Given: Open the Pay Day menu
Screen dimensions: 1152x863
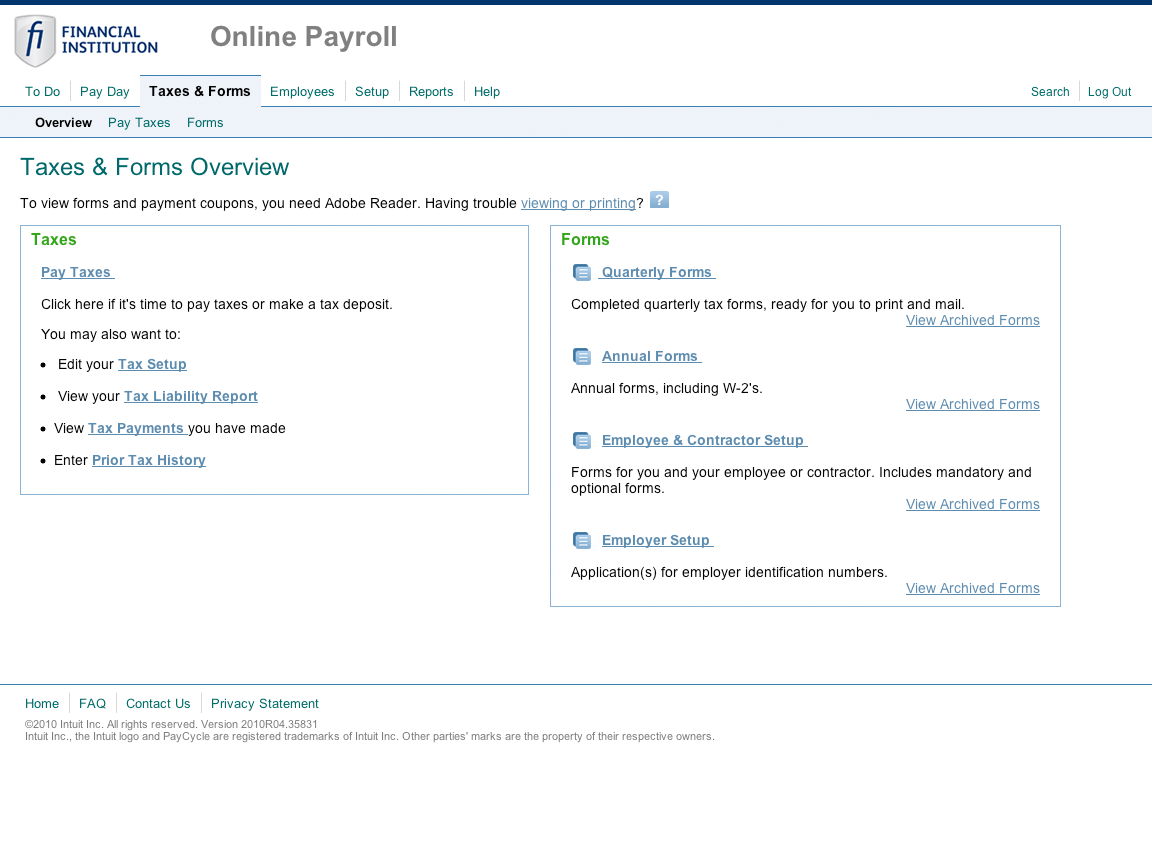Looking at the screenshot, I should coord(104,91).
